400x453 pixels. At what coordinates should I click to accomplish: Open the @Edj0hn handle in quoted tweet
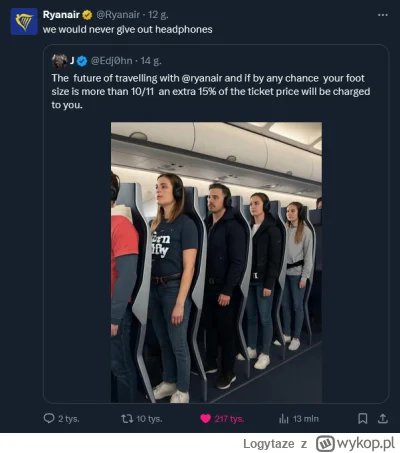[112, 61]
